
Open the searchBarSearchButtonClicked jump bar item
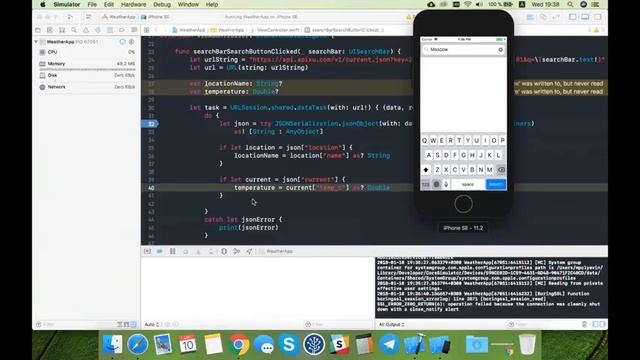pyautogui.click(x=344, y=30)
